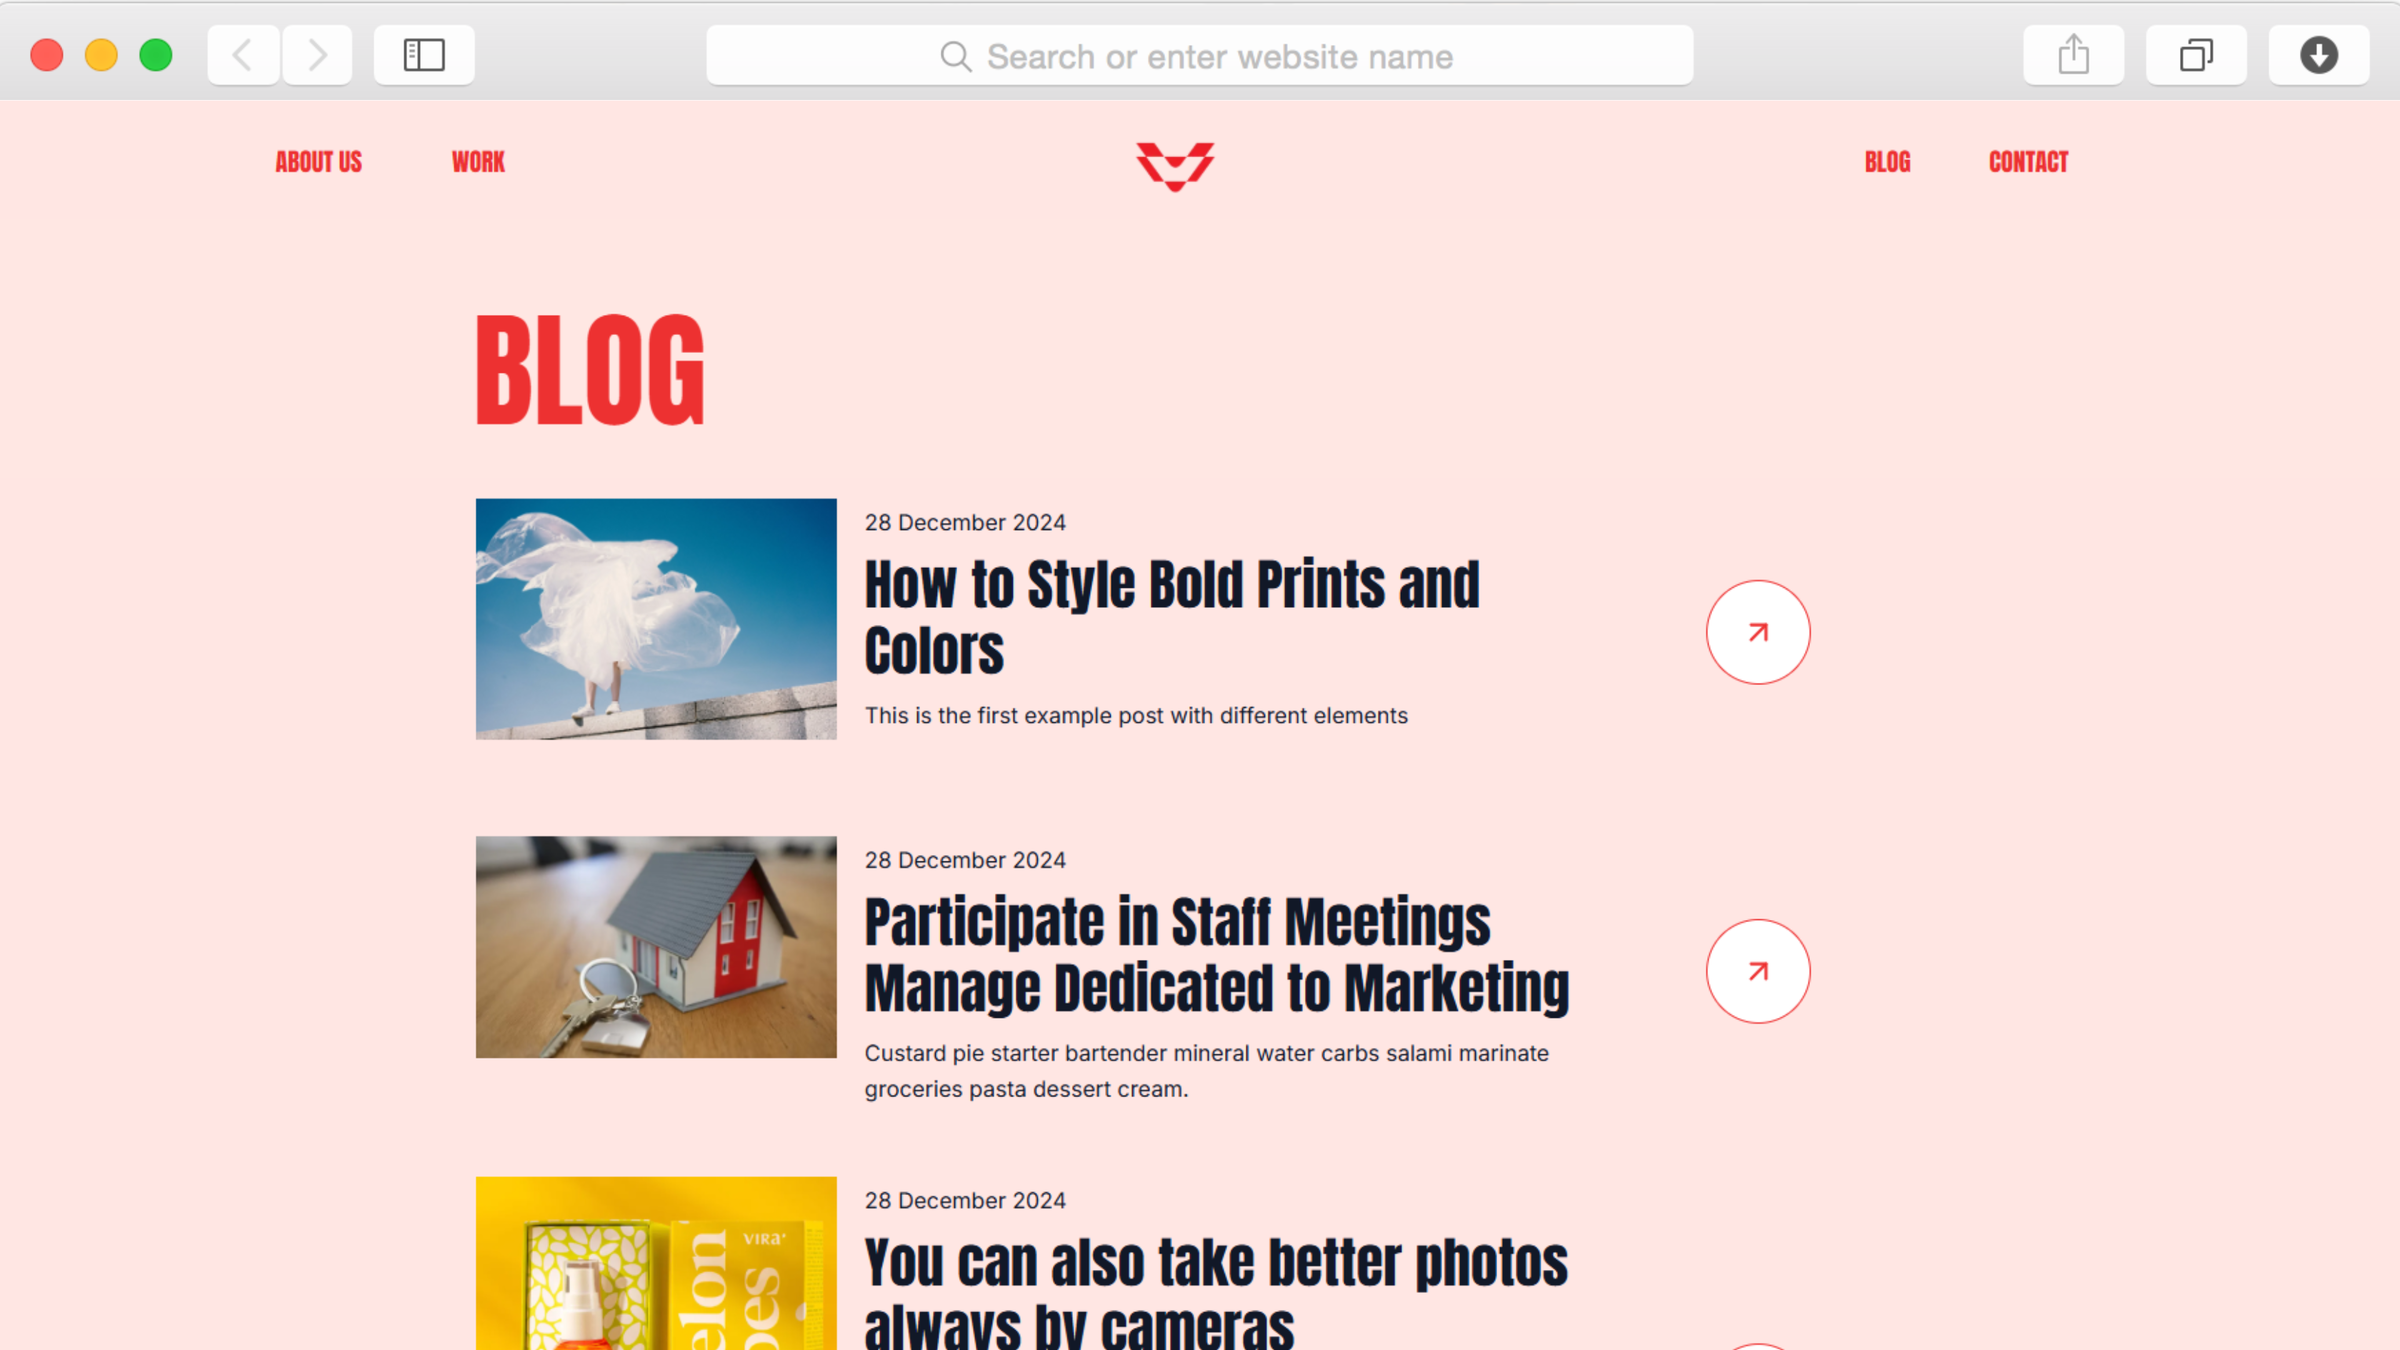The height and width of the screenshot is (1350, 2400).
Task: Open the downloads arrow icon
Action: (x=2318, y=55)
